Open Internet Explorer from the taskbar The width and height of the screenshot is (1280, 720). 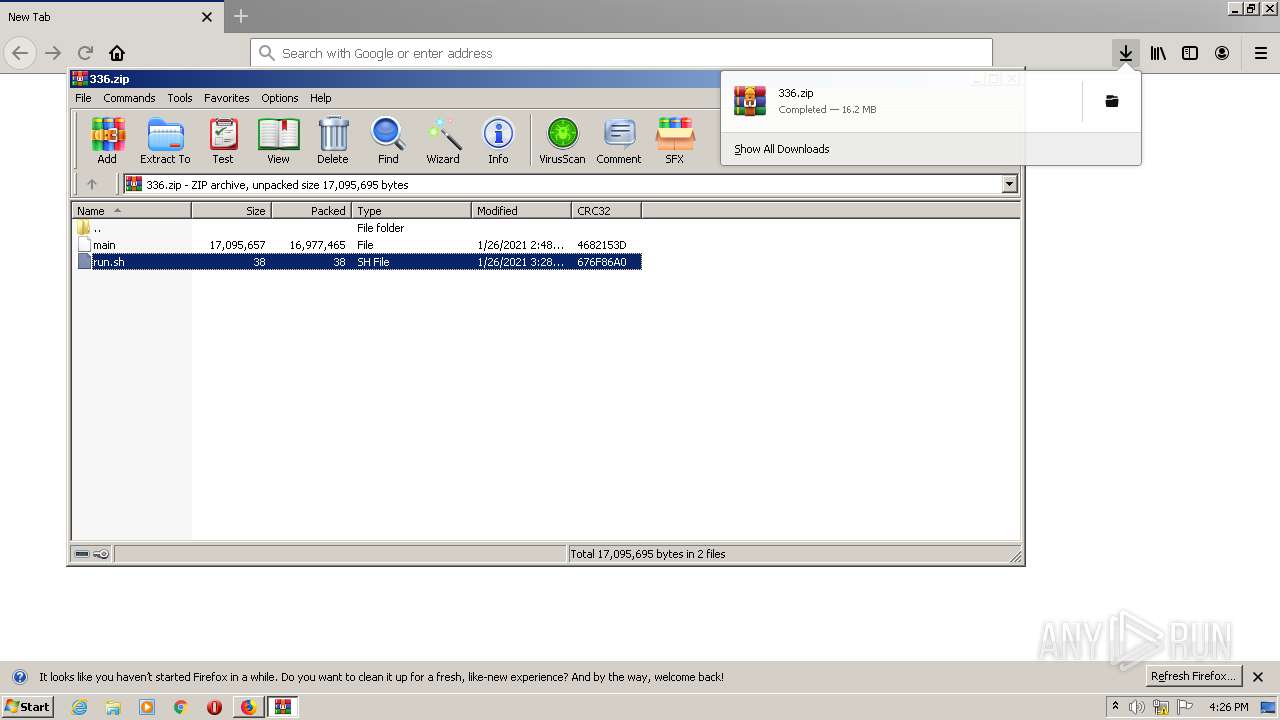coord(79,707)
